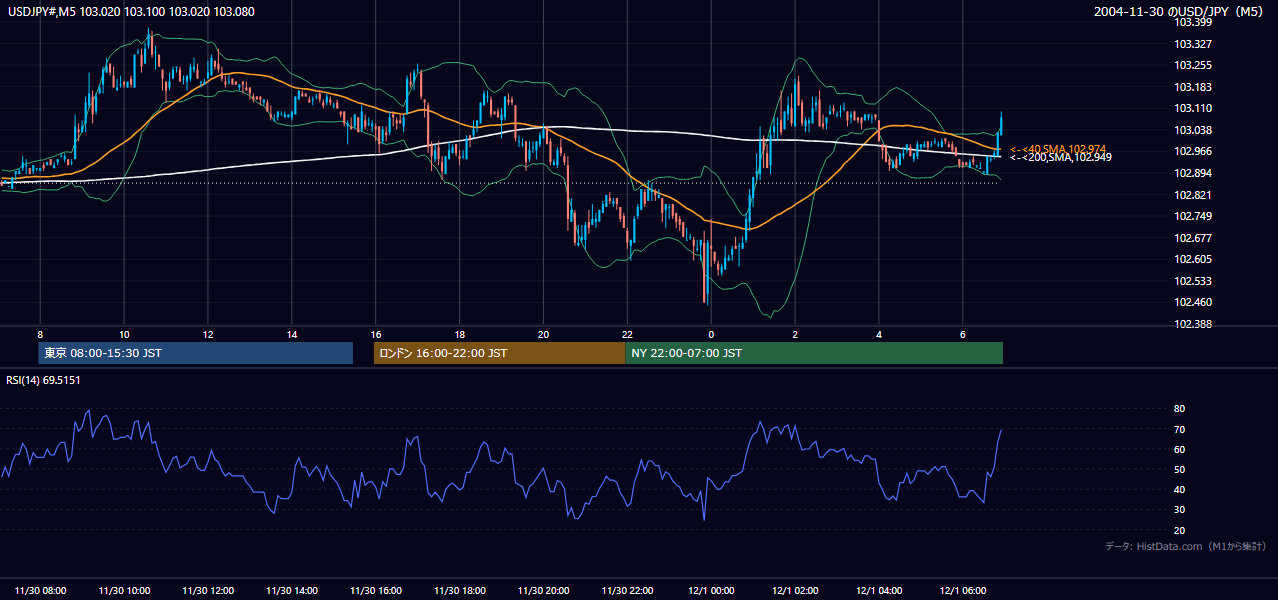Click price axis level 103.110

coord(1192,108)
